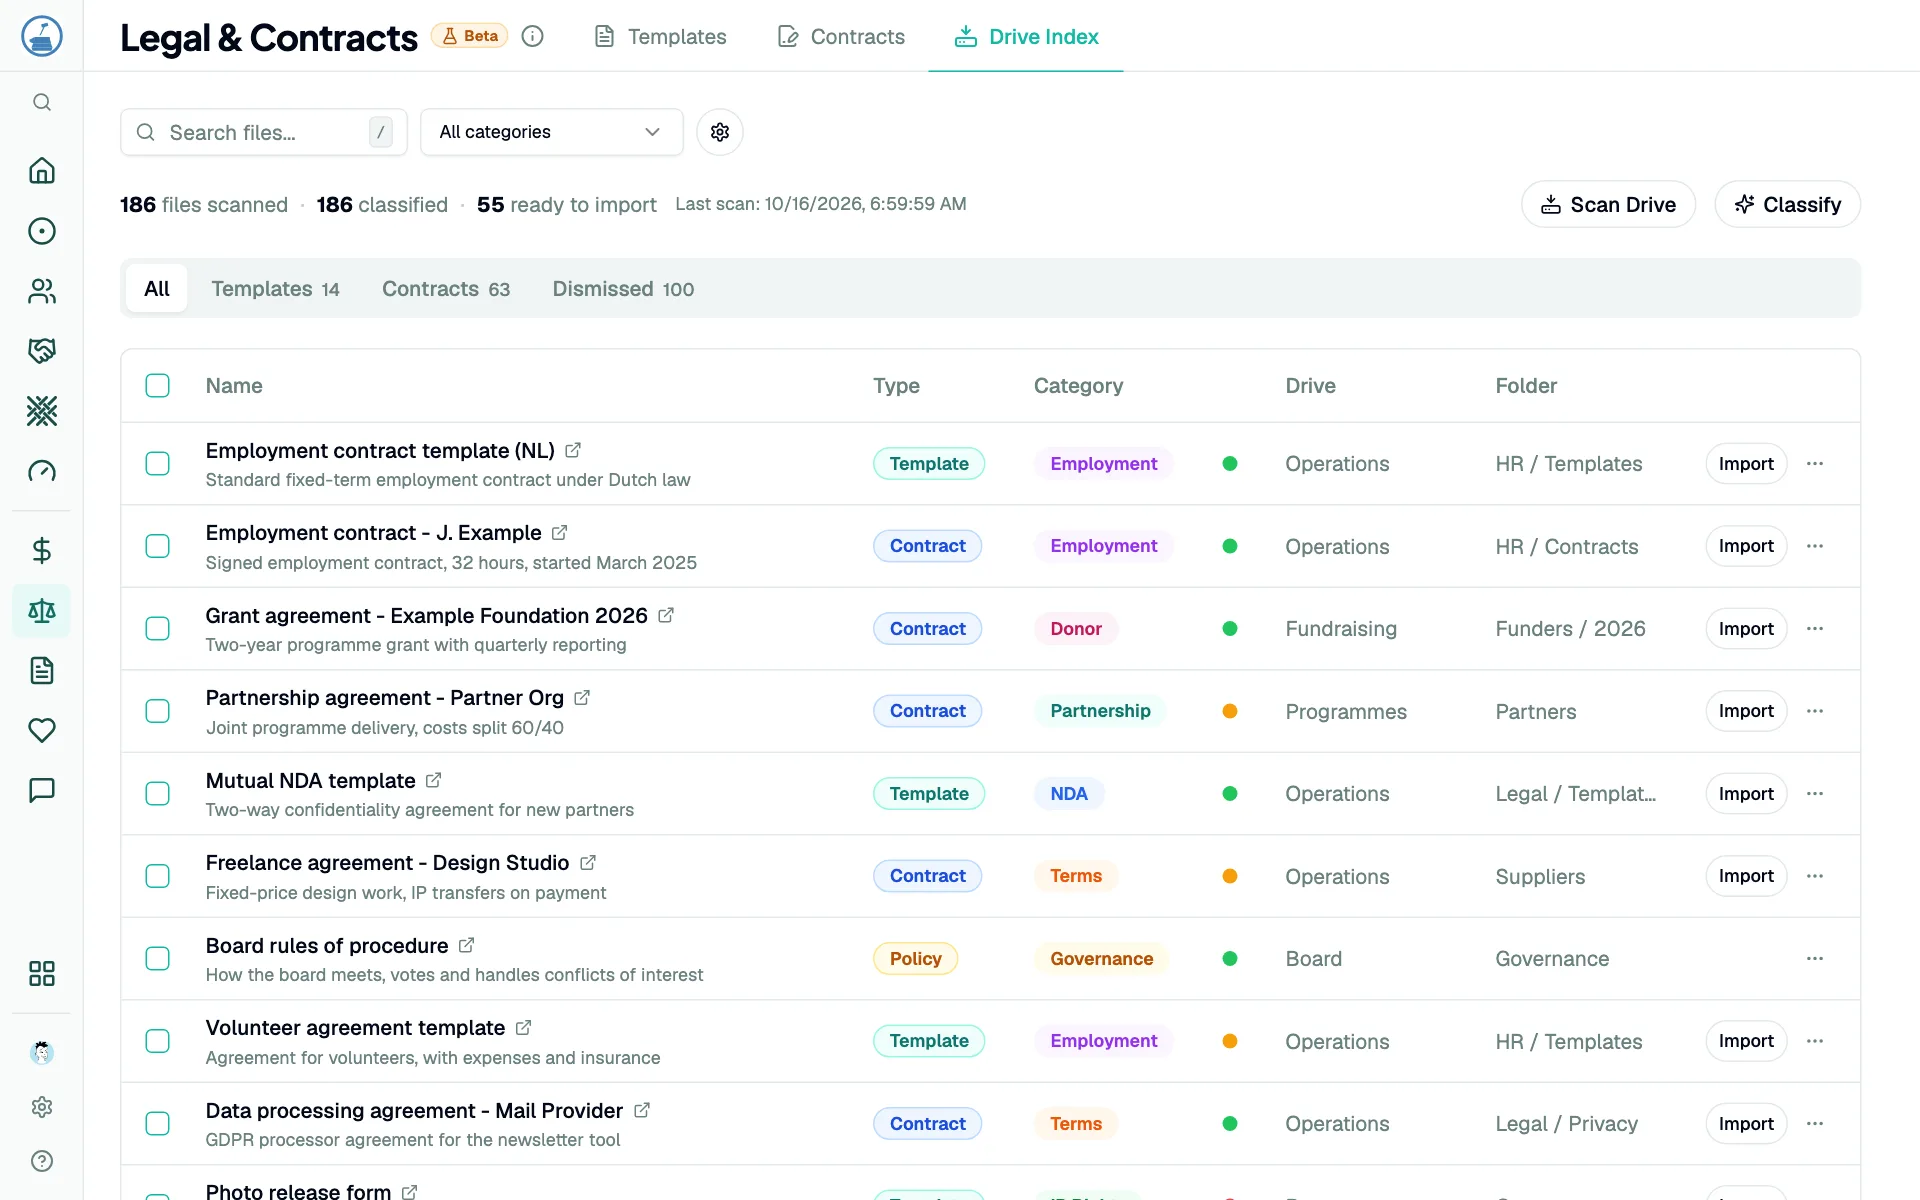1920x1200 pixels.
Task: Open more options for Volunteer agreement template
Action: [1815, 1041]
